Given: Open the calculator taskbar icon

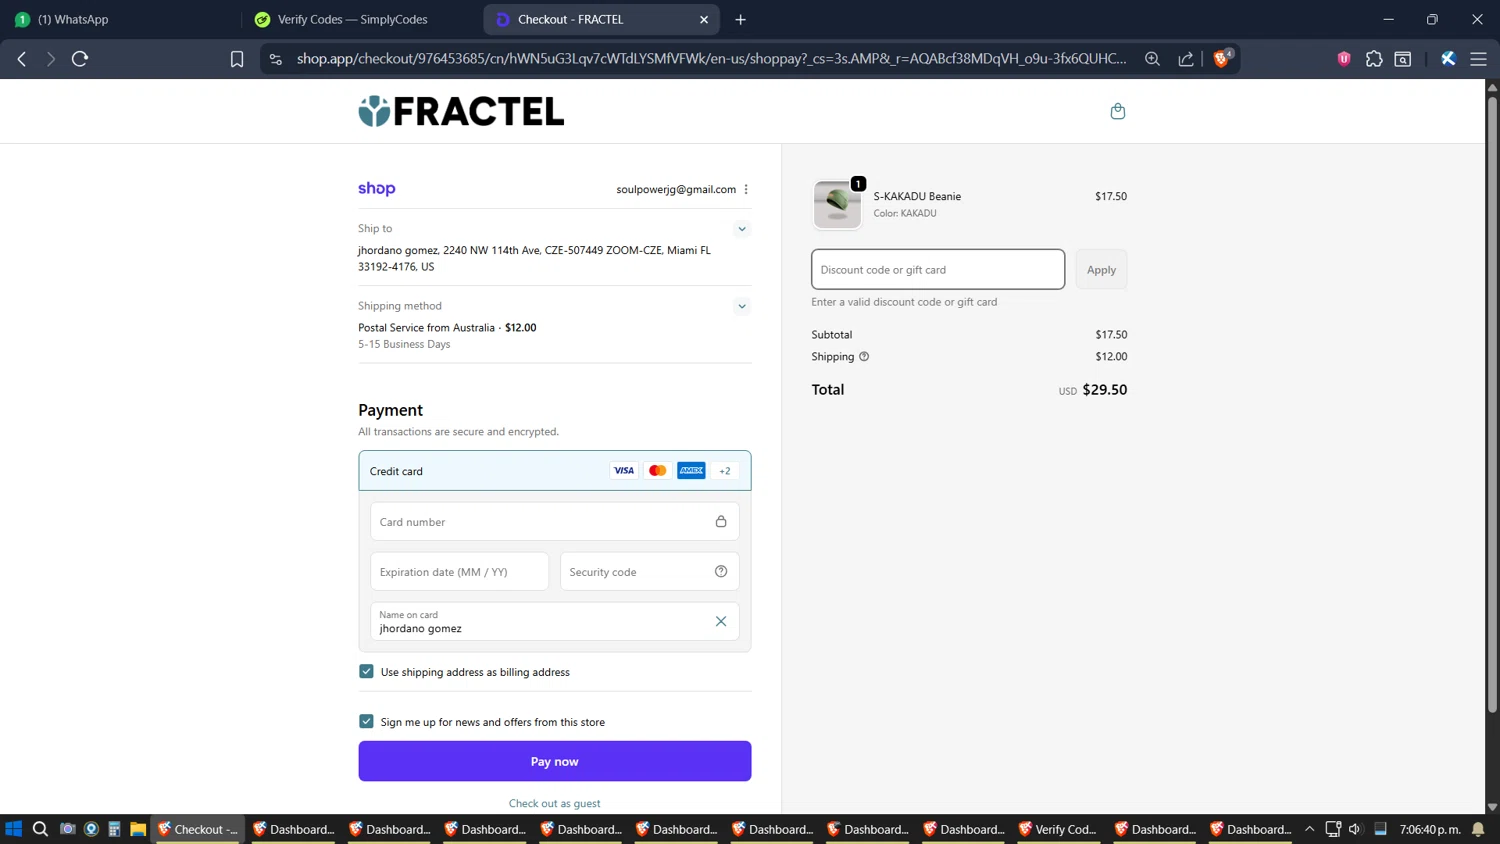Looking at the screenshot, I should (114, 829).
